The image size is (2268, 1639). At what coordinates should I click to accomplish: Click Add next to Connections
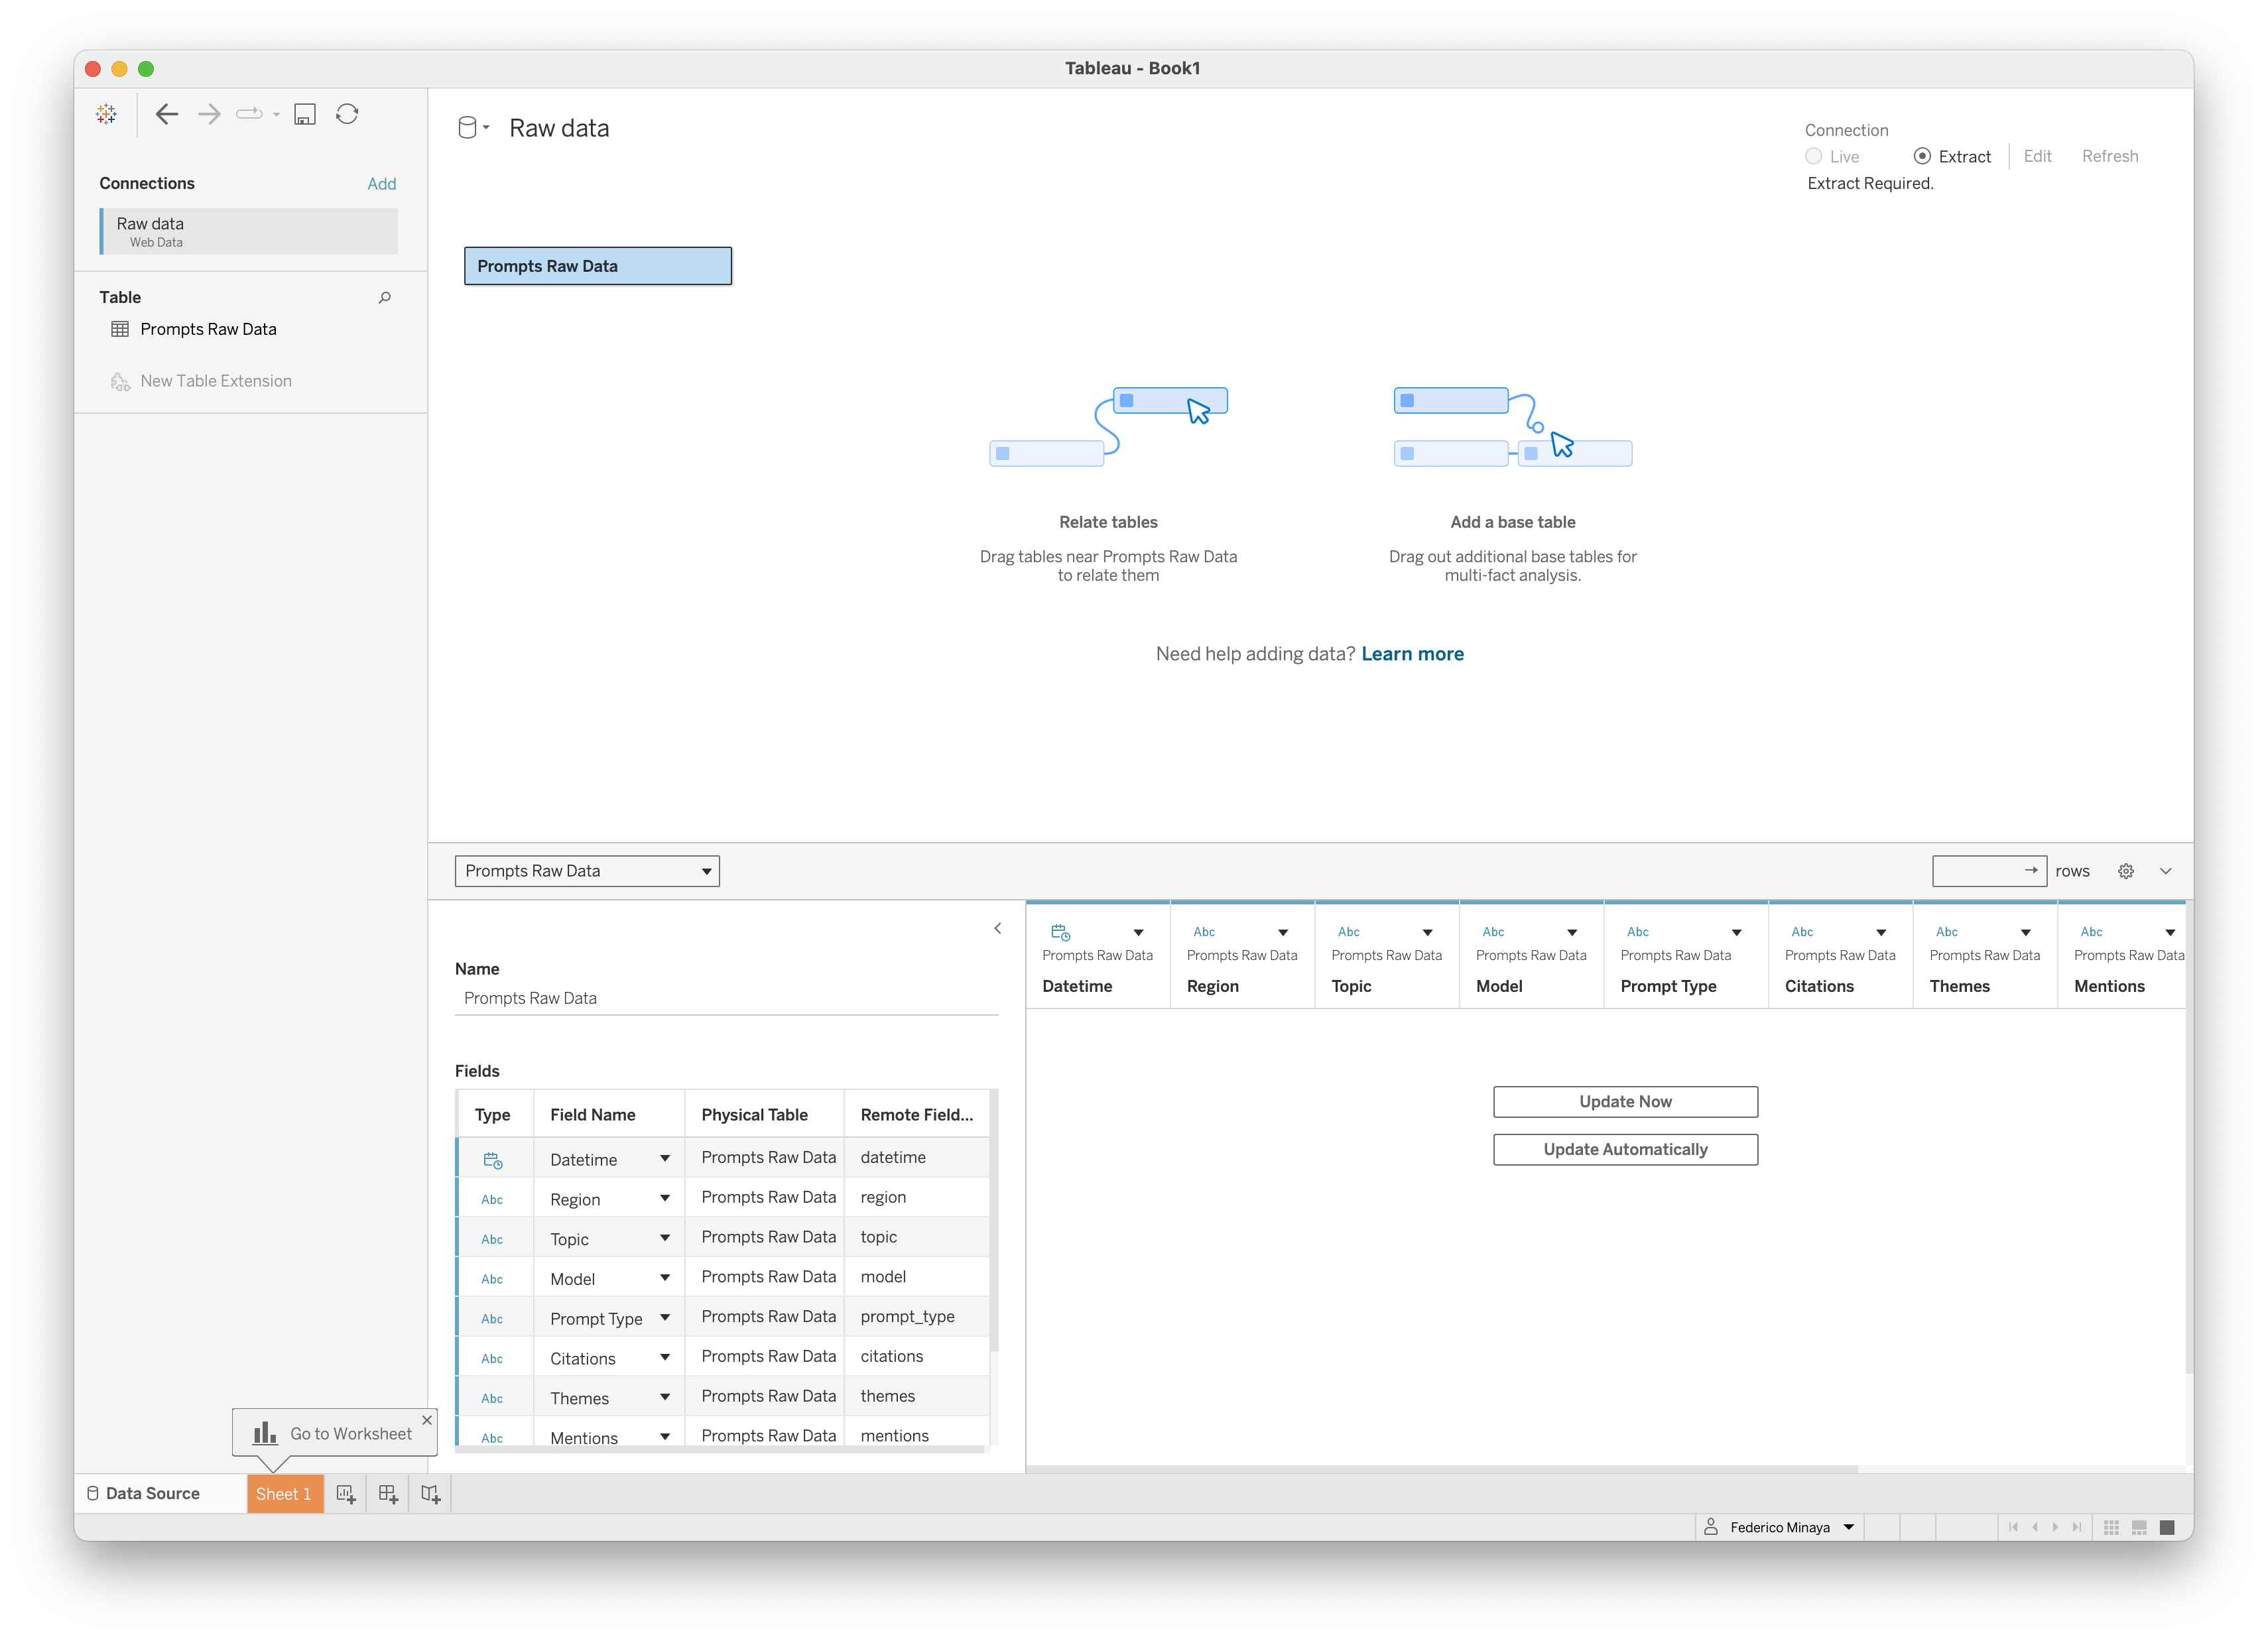[x=381, y=183]
